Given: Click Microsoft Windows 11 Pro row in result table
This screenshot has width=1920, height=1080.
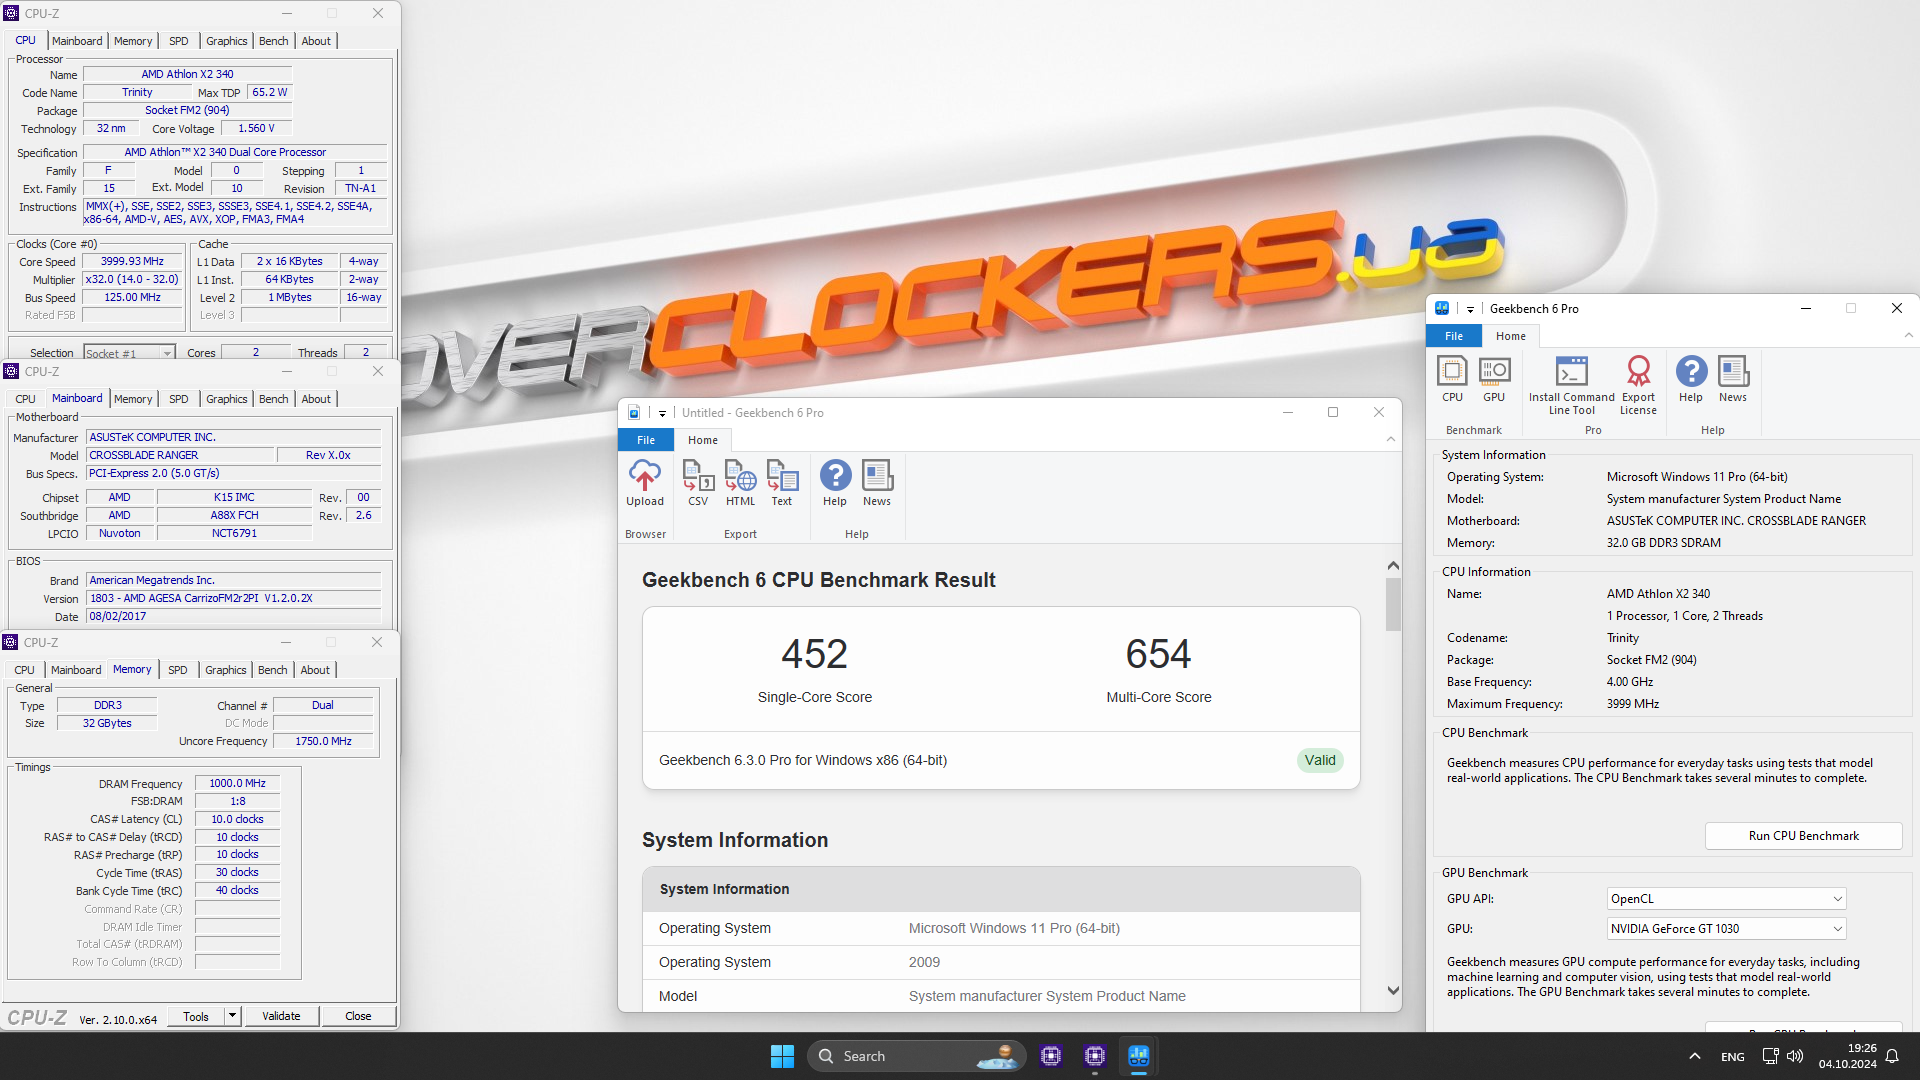Looking at the screenshot, I should pos(1001,928).
